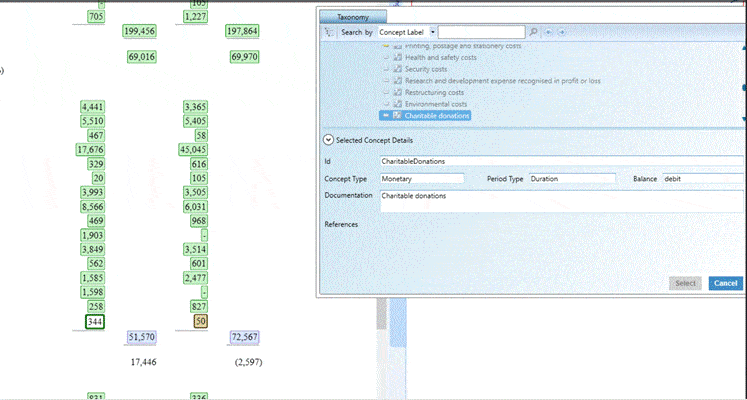
Task: Click the tagged value 1,585
Action: pos(92,278)
